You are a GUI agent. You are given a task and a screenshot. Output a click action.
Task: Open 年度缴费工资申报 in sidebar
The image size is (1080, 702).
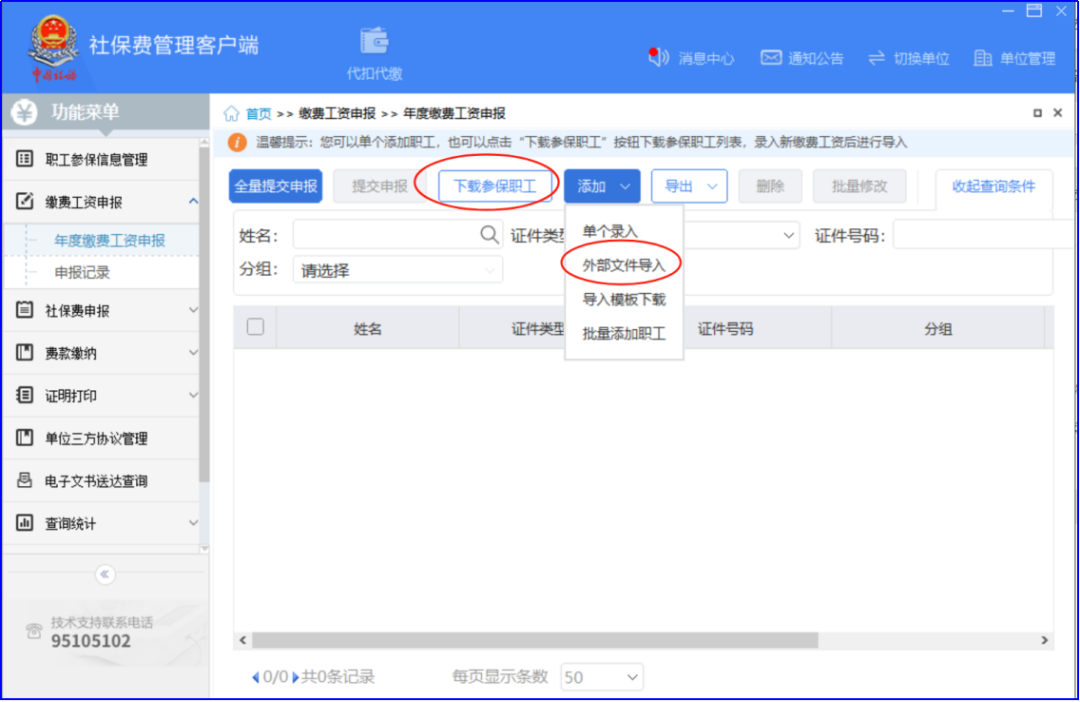coord(110,240)
